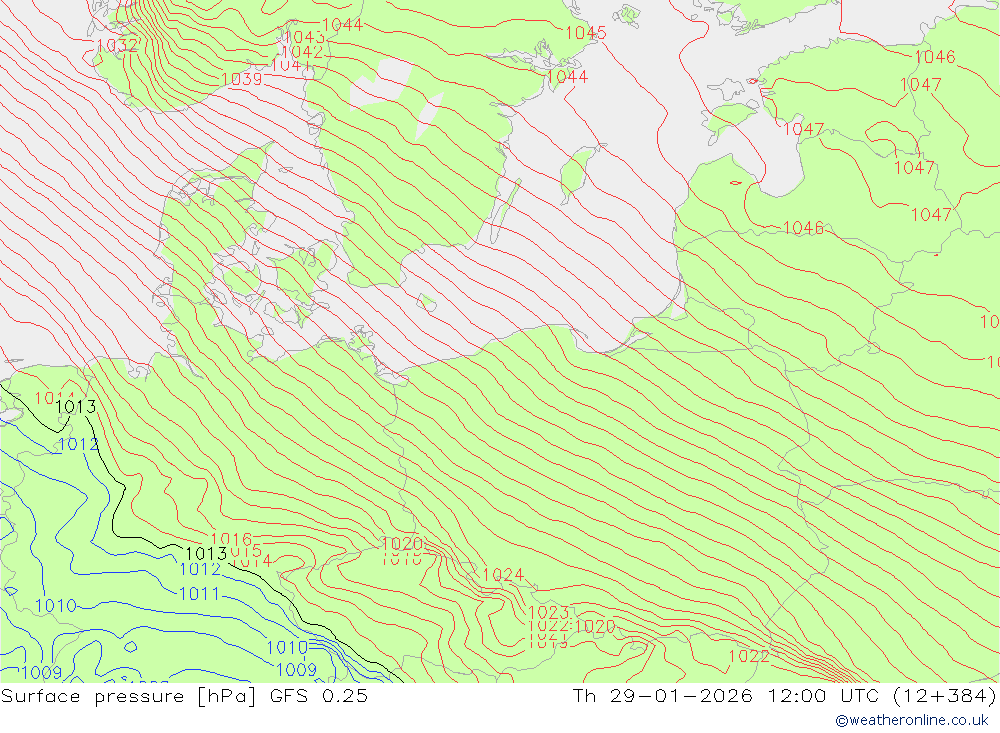Click the 1045 isobar label
Viewport: 1000px width, 733px height.
585,33
